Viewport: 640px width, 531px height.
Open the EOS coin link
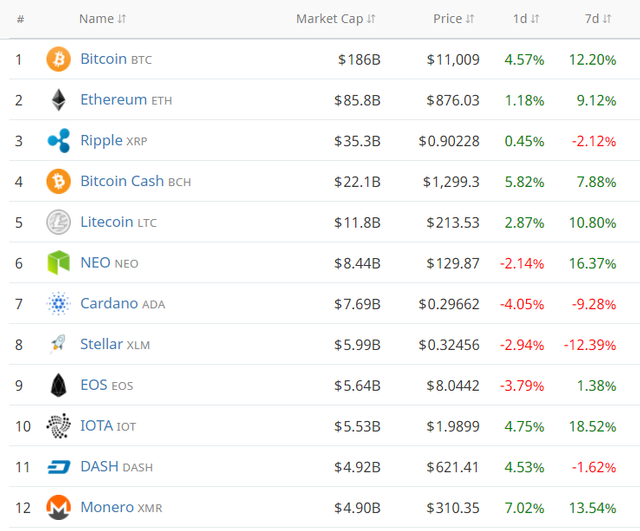tap(94, 385)
